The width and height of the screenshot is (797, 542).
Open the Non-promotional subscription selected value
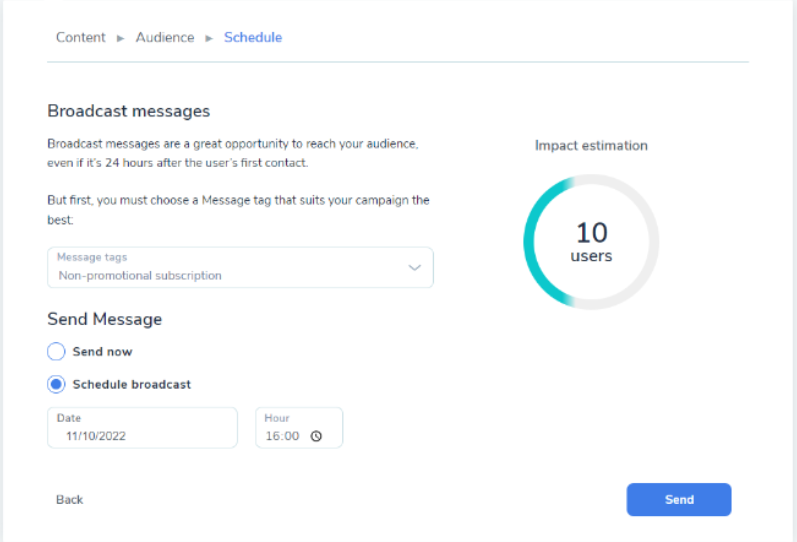tap(139, 275)
